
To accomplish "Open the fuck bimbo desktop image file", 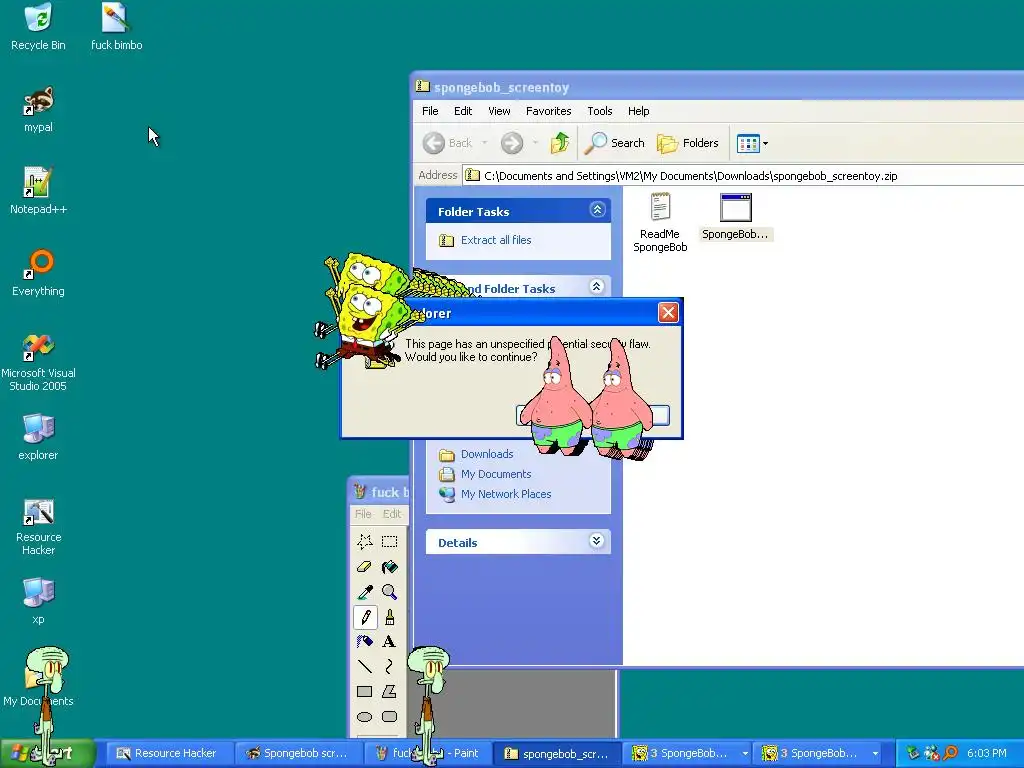I will coord(116,27).
